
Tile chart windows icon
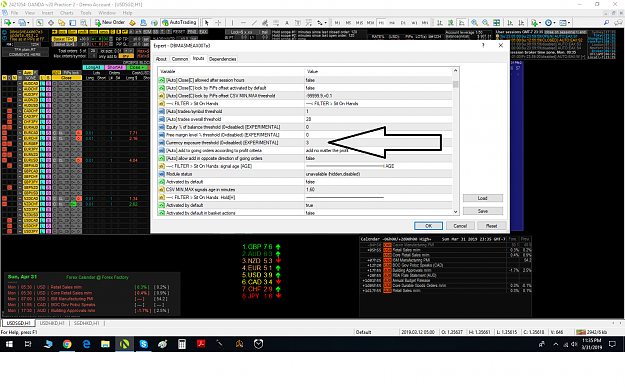point(496,23)
